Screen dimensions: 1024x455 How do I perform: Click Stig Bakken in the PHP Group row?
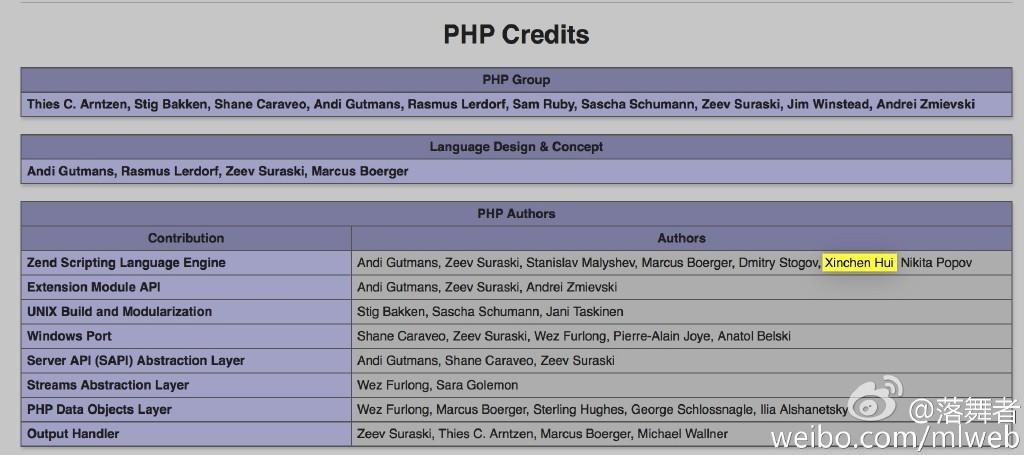coord(170,104)
